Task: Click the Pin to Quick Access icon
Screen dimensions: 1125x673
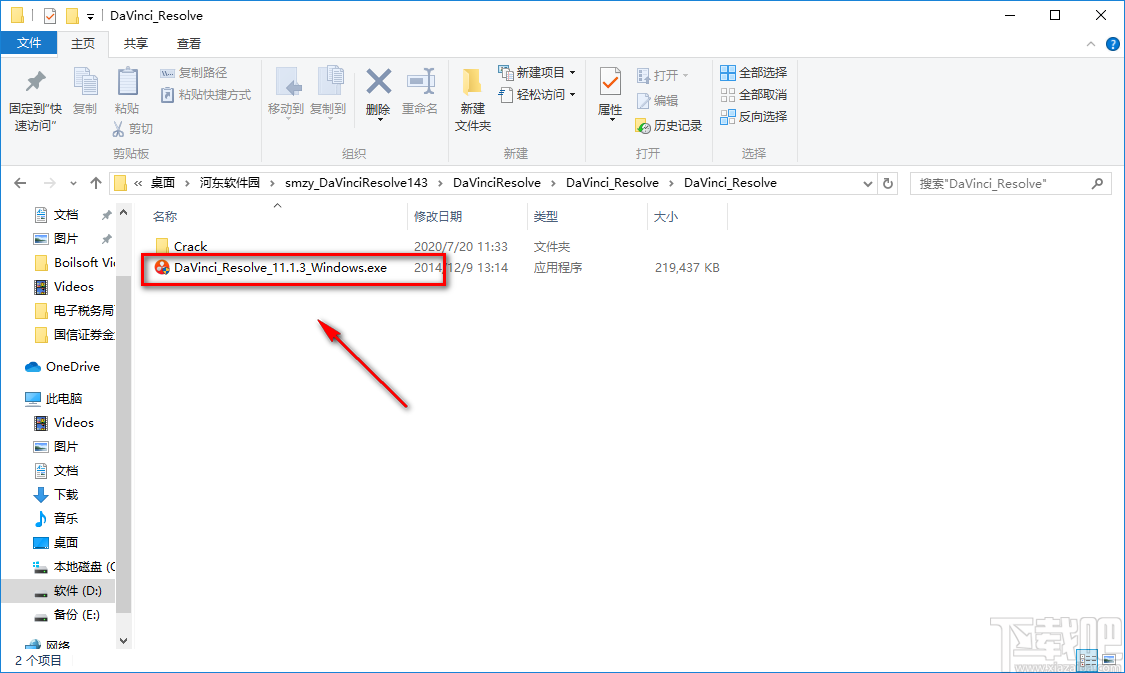Action: click(35, 82)
